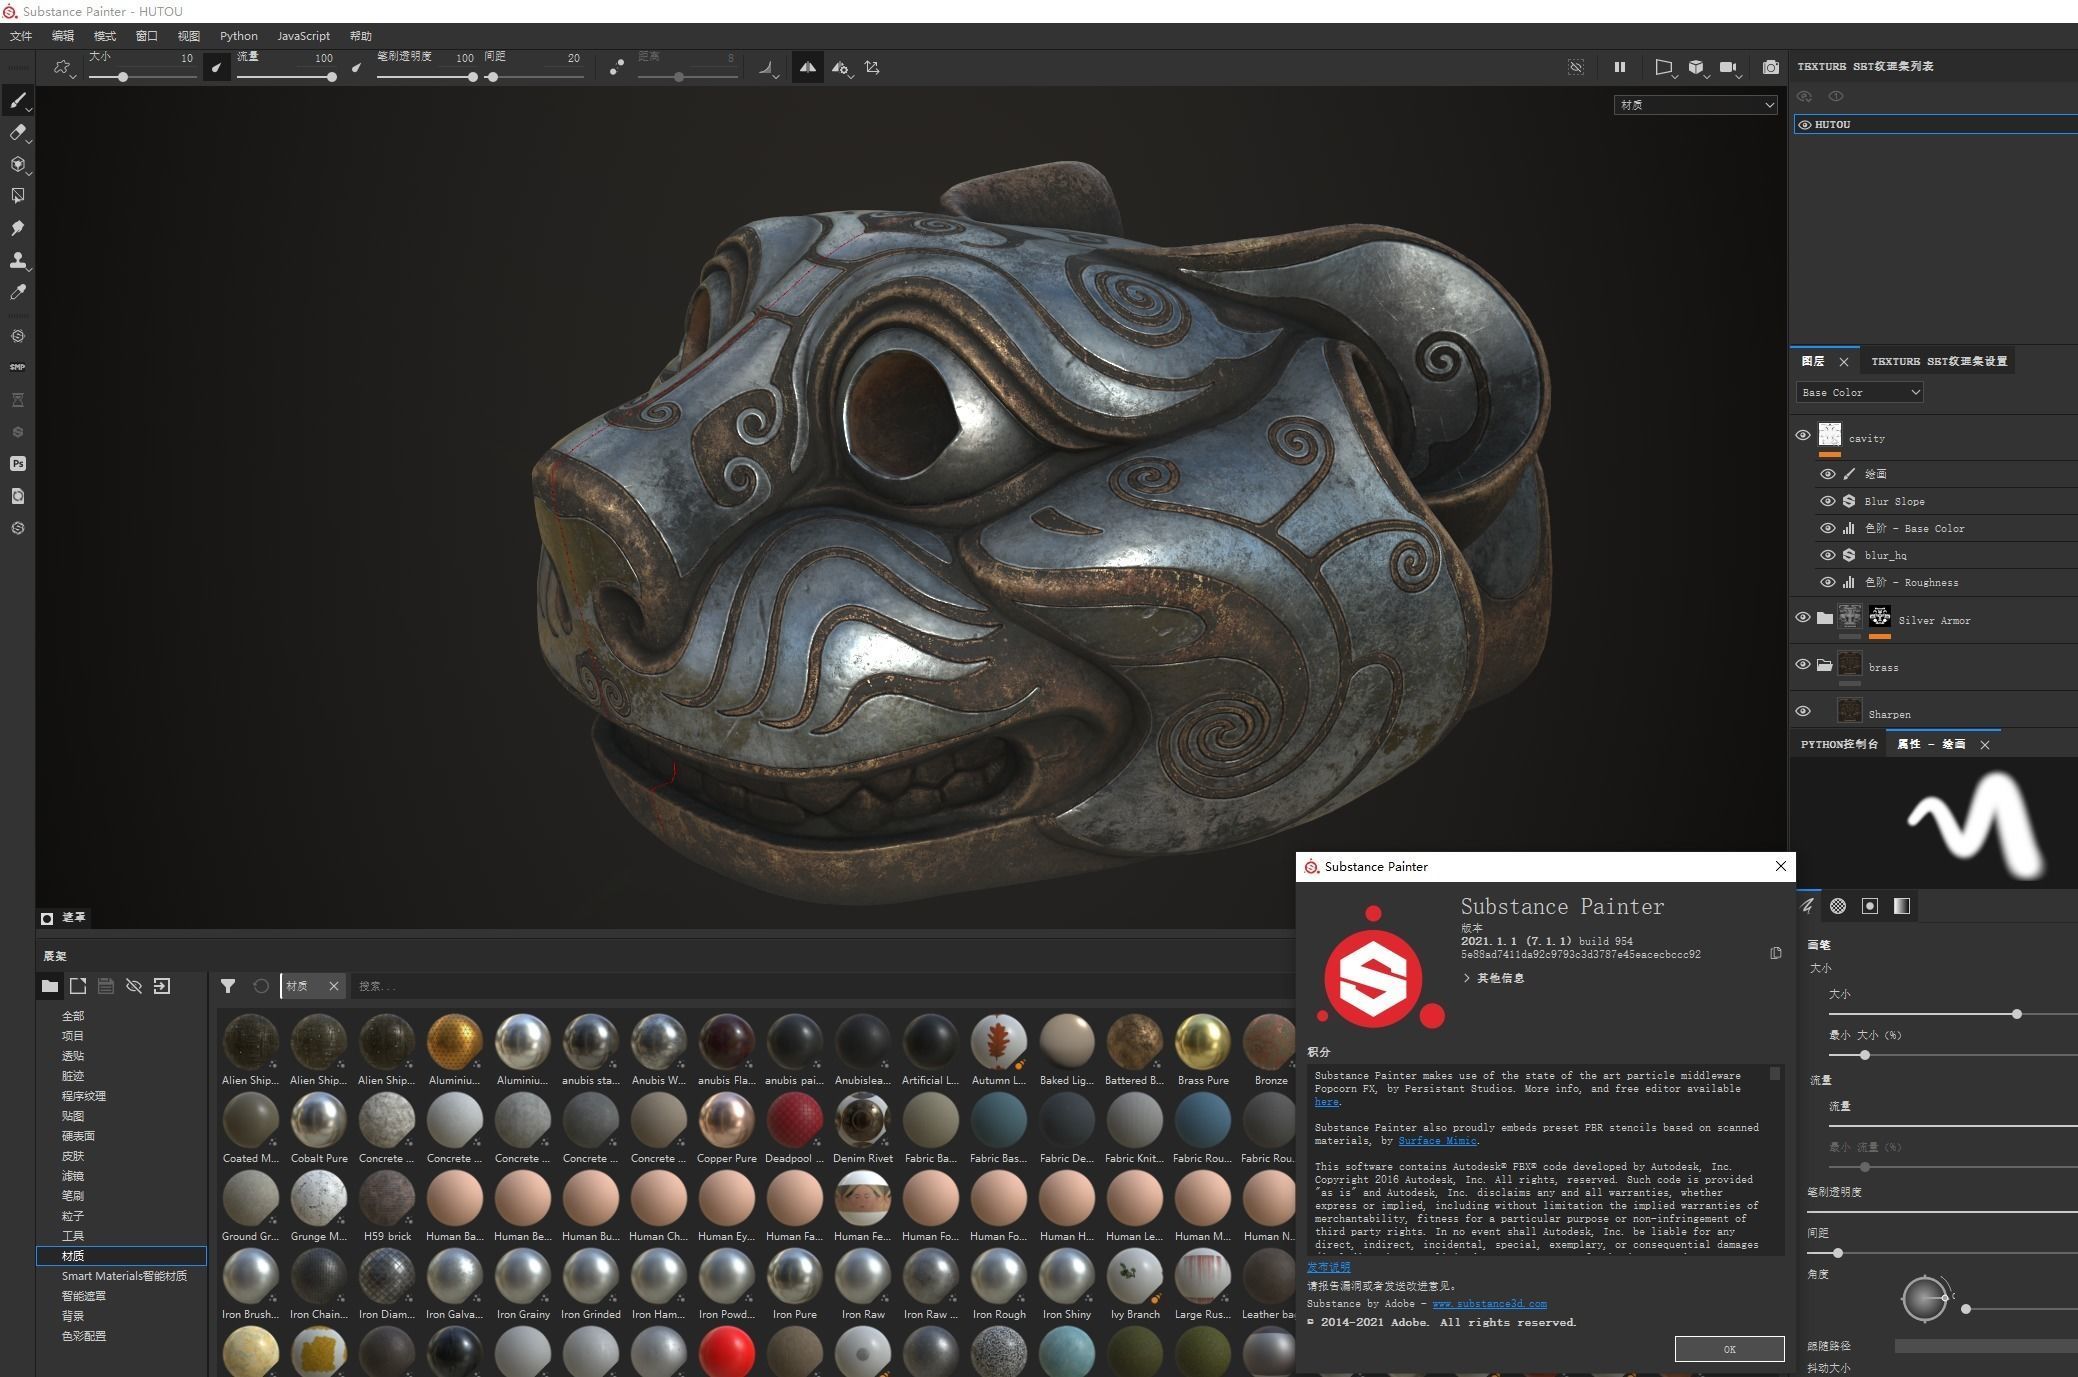This screenshot has height=1377, width=2078.
Task: Click the lazy mouse icon
Action: coord(616,67)
